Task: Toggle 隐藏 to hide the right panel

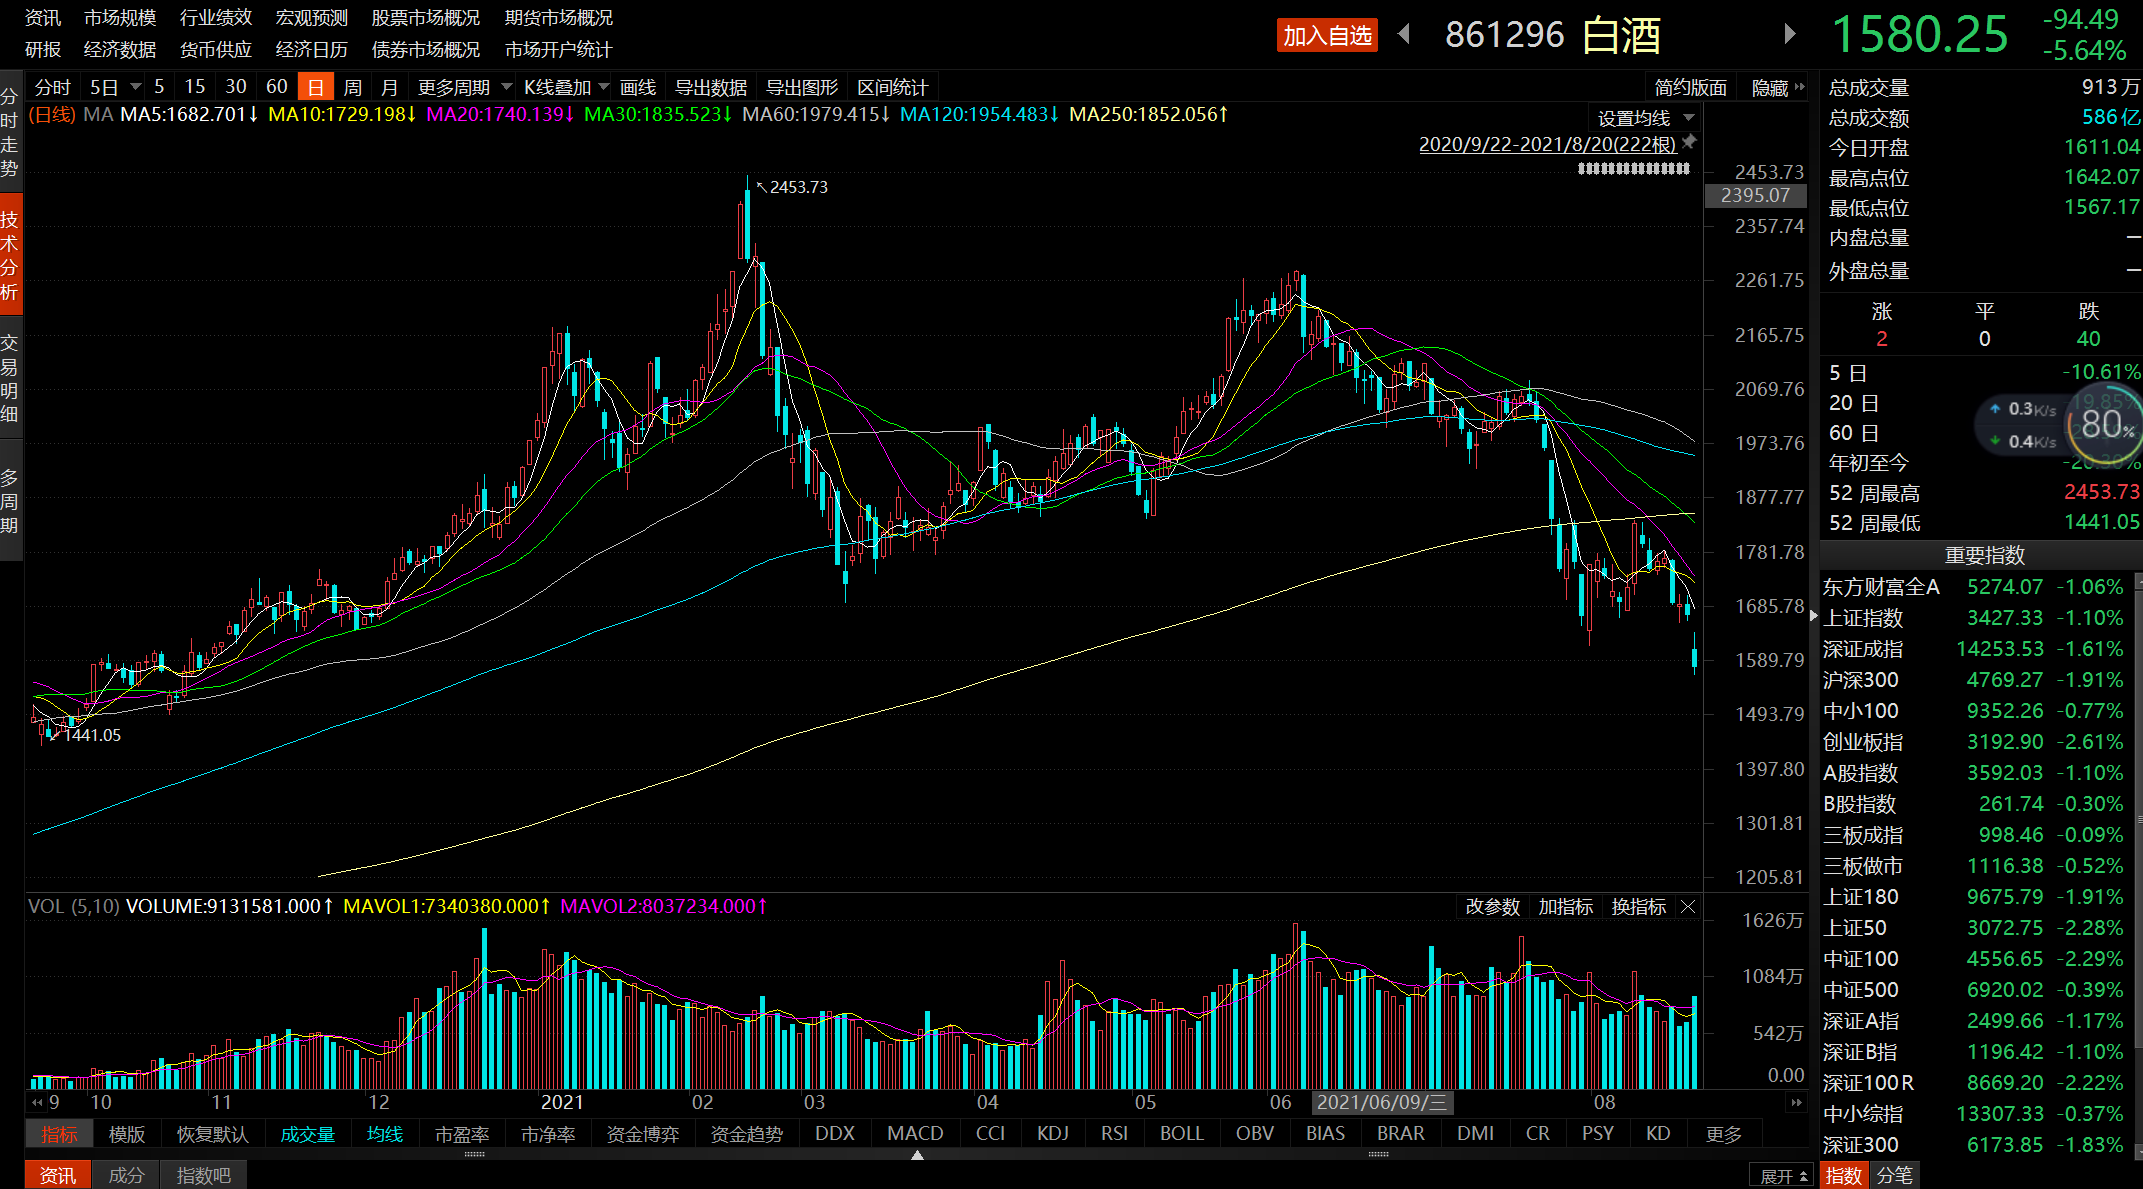Action: pyautogui.click(x=1771, y=86)
